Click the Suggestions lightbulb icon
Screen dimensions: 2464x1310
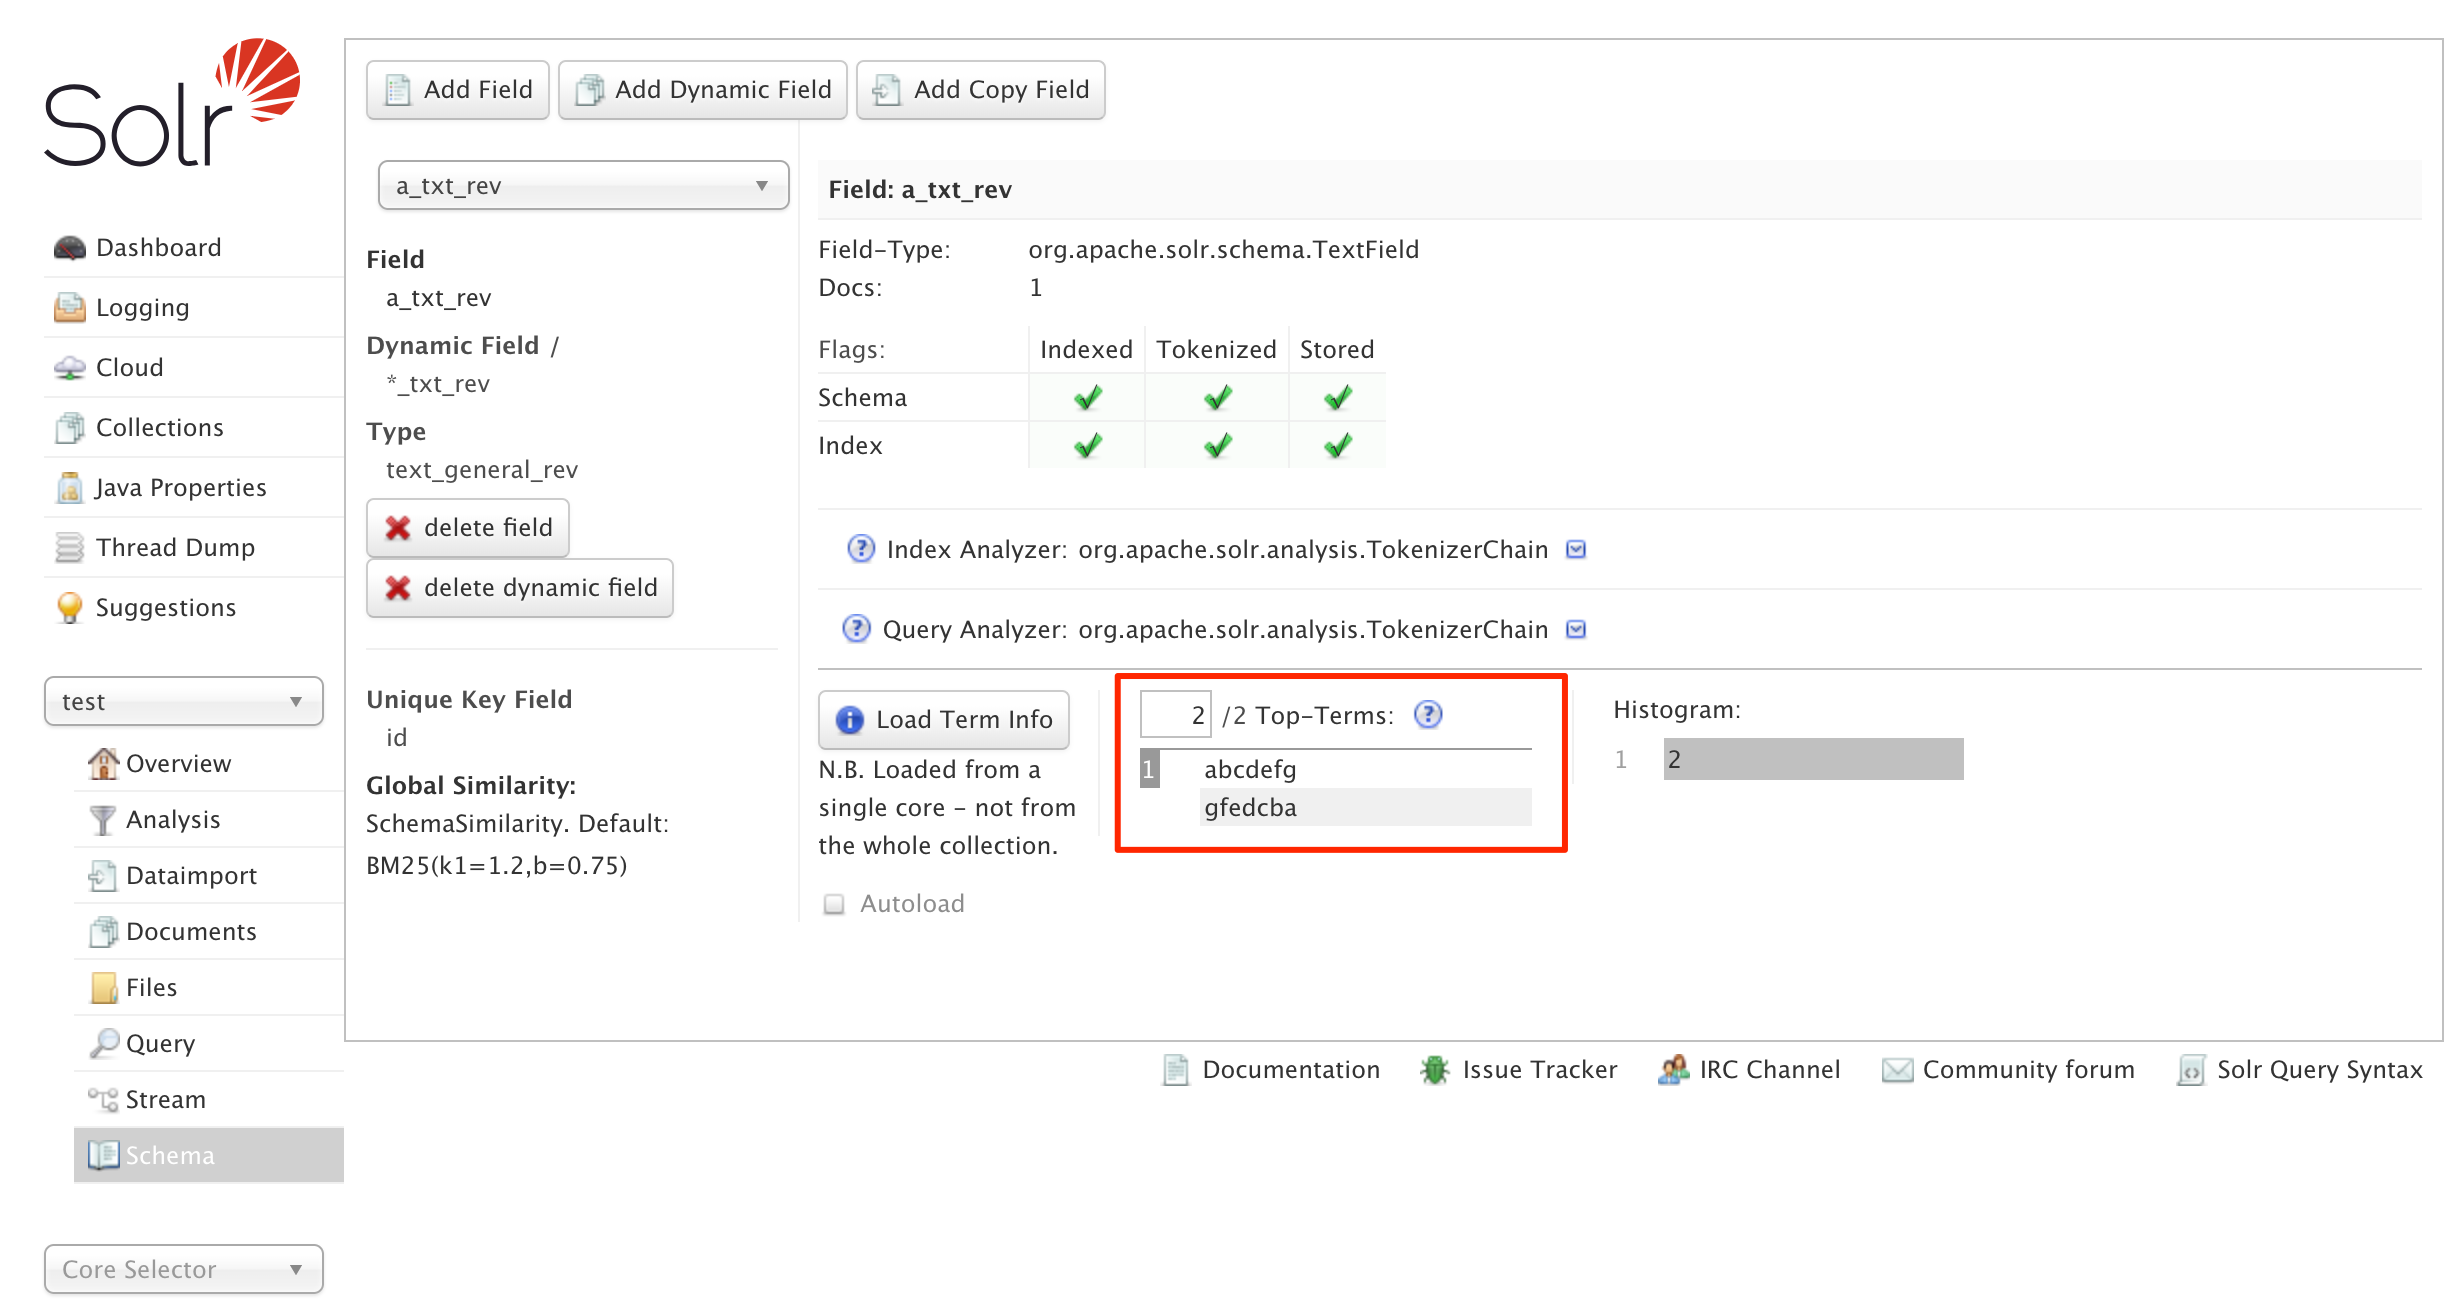[69, 608]
